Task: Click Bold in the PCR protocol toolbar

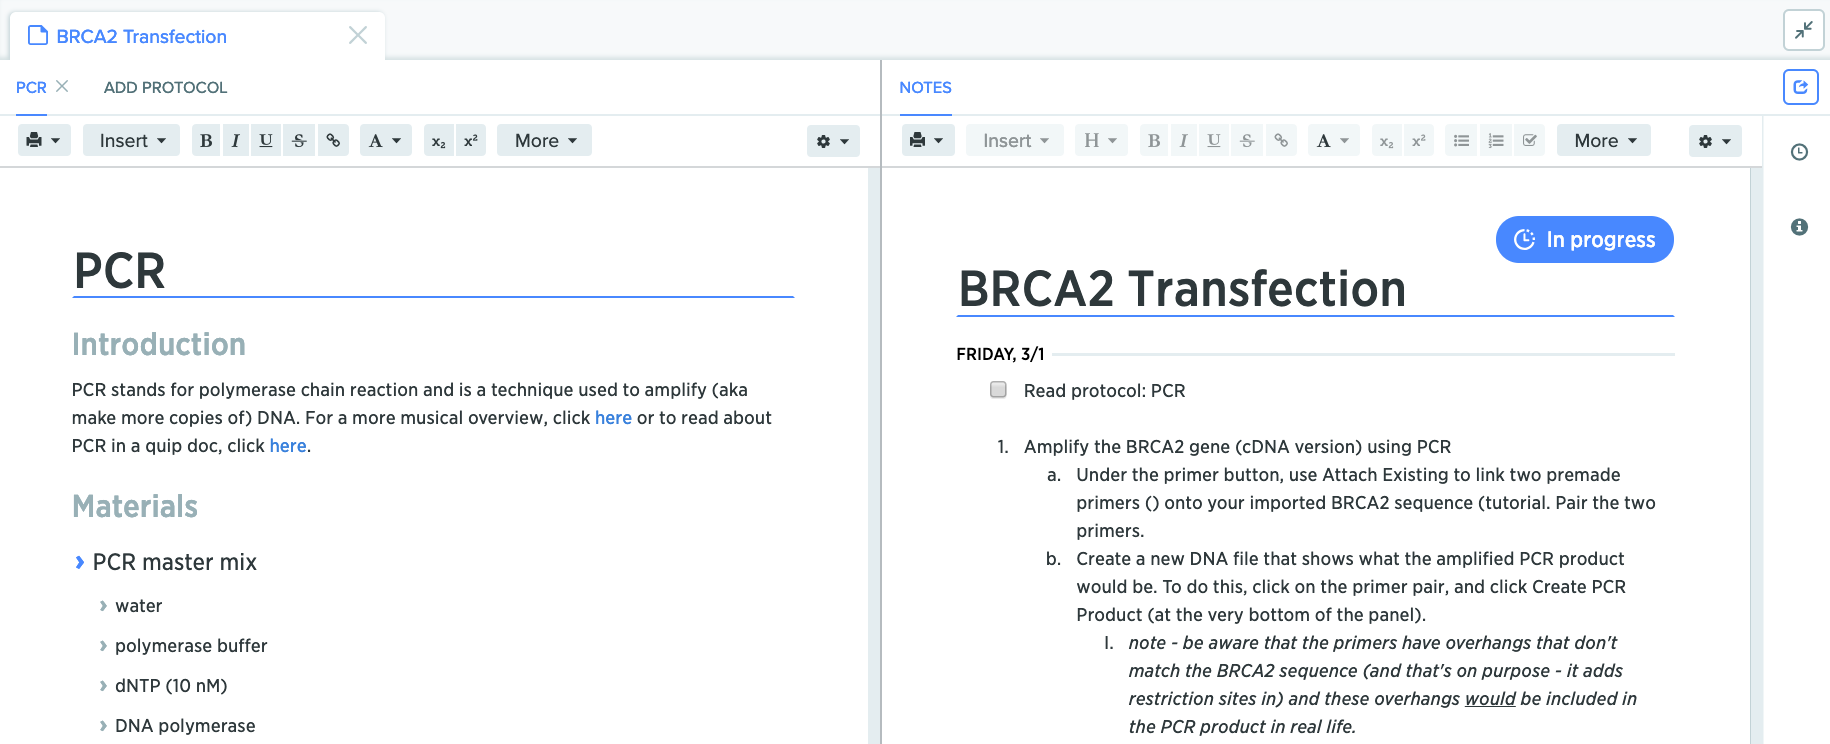Action: click(x=206, y=141)
